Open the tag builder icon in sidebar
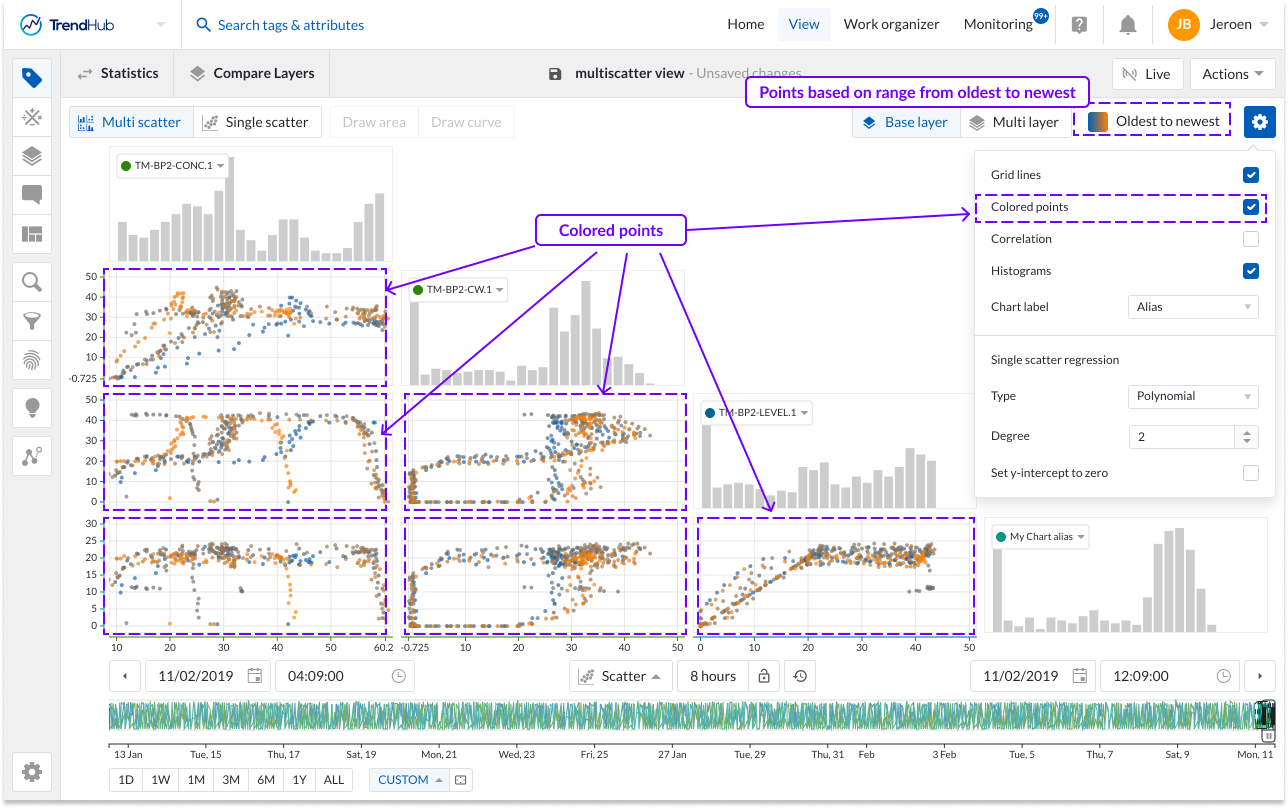1288x808 pixels. click(x=32, y=118)
